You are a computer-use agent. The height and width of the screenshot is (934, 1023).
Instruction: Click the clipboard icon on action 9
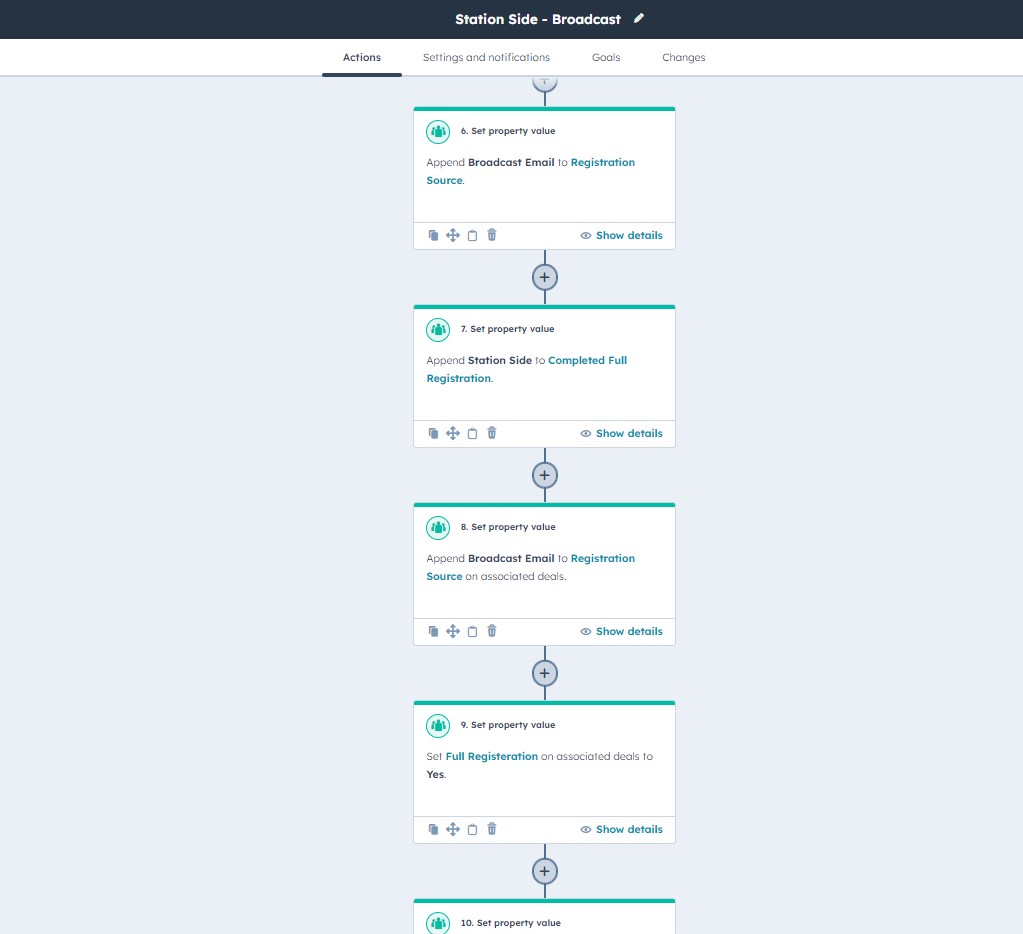pyautogui.click(x=473, y=829)
